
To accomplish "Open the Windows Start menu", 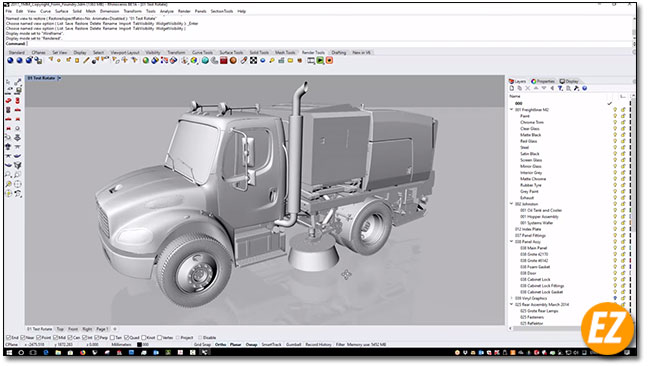I will [9, 353].
